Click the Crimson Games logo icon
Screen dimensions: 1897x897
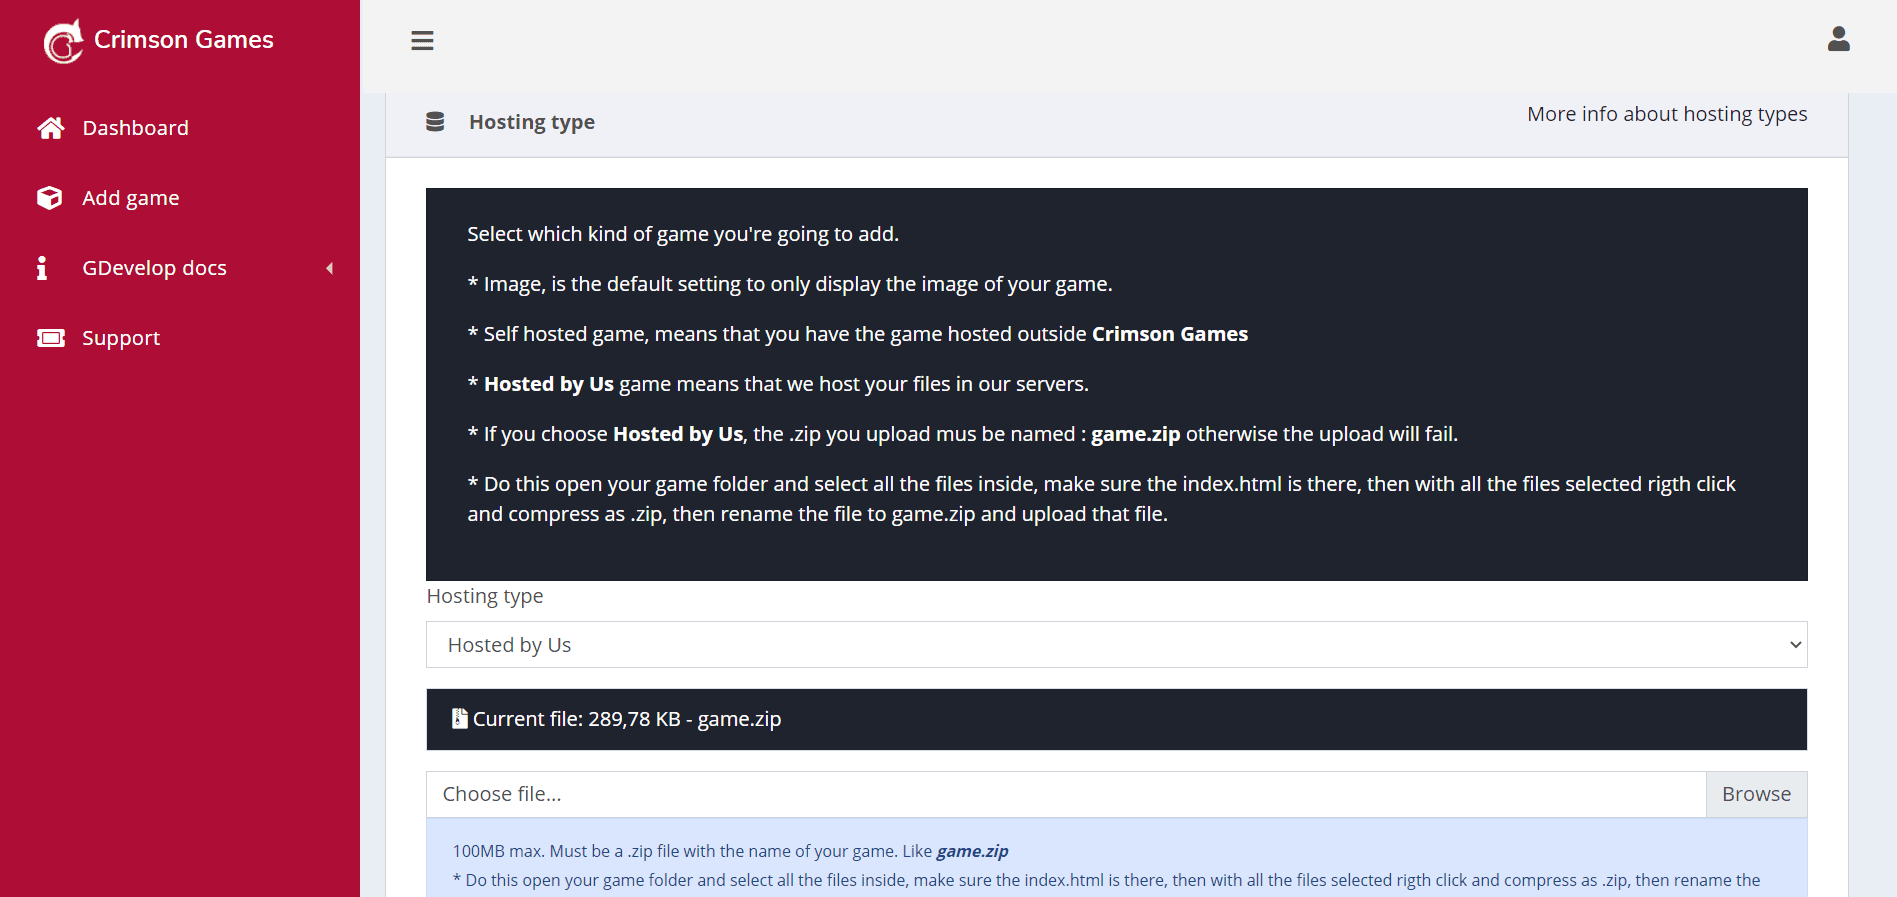(x=63, y=41)
